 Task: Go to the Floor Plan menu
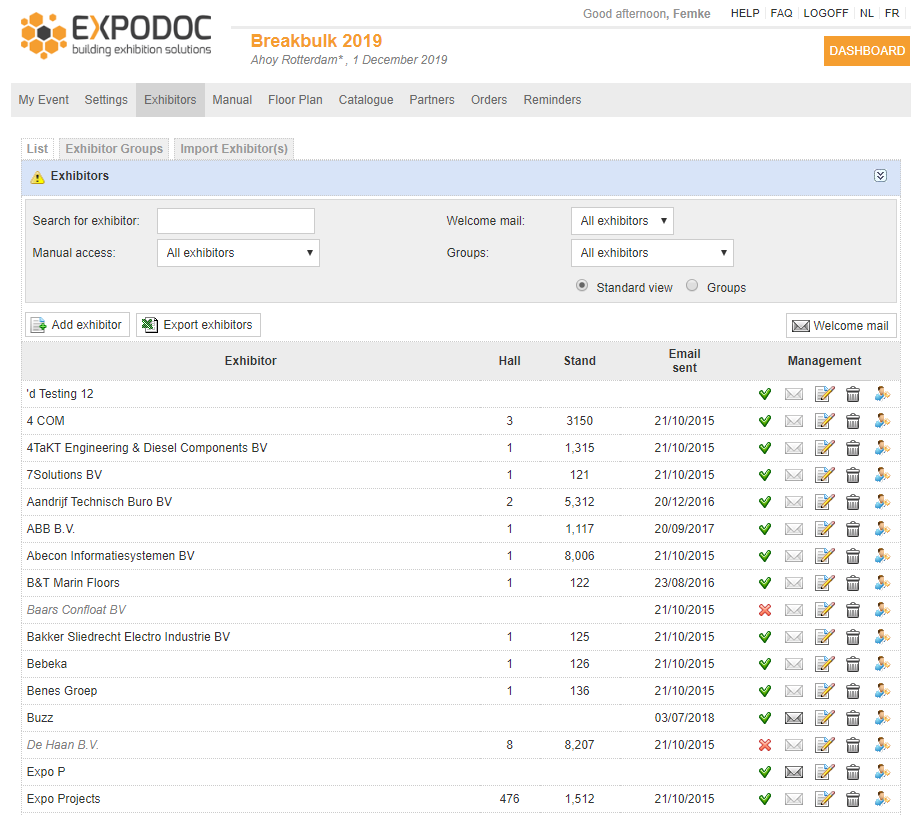click(x=295, y=100)
